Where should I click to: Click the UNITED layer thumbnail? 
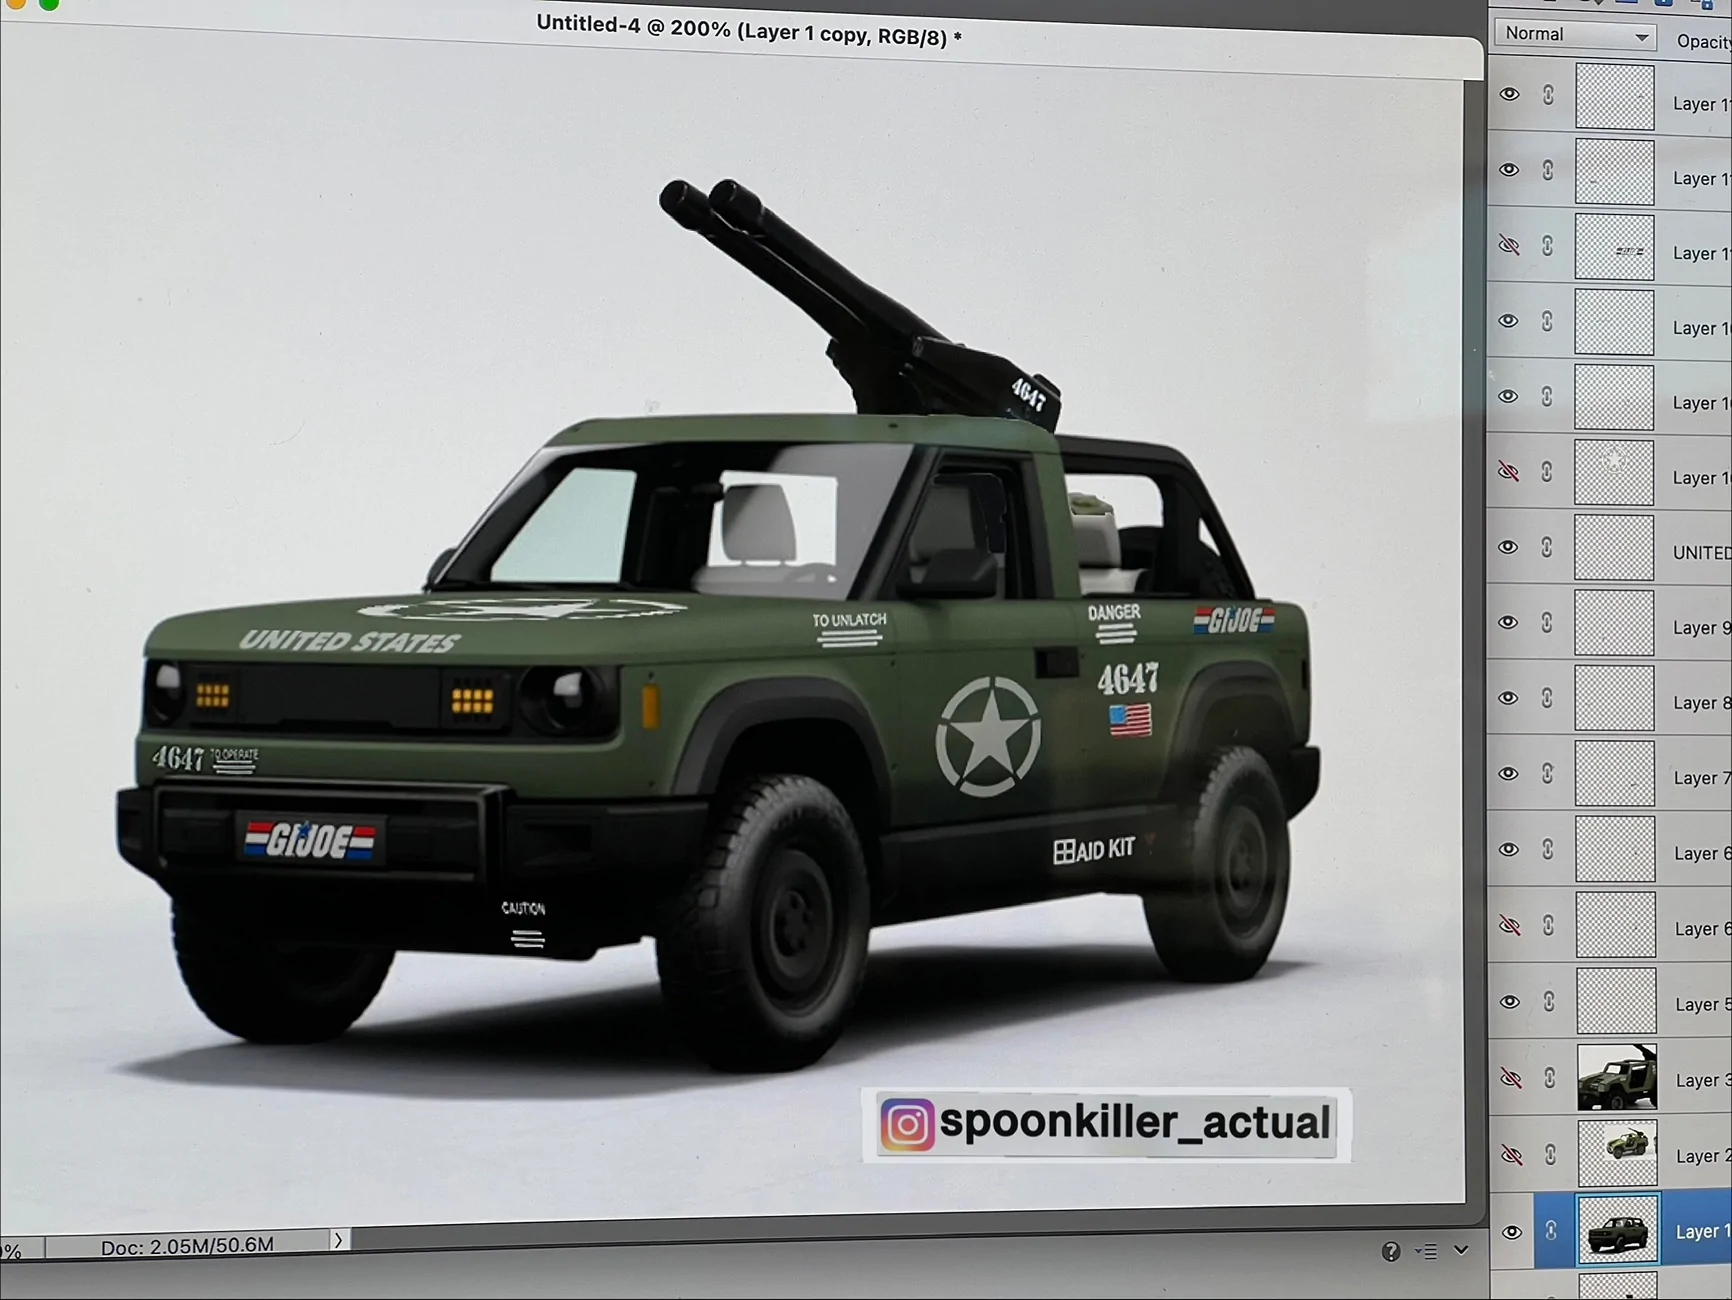(x=1615, y=548)
